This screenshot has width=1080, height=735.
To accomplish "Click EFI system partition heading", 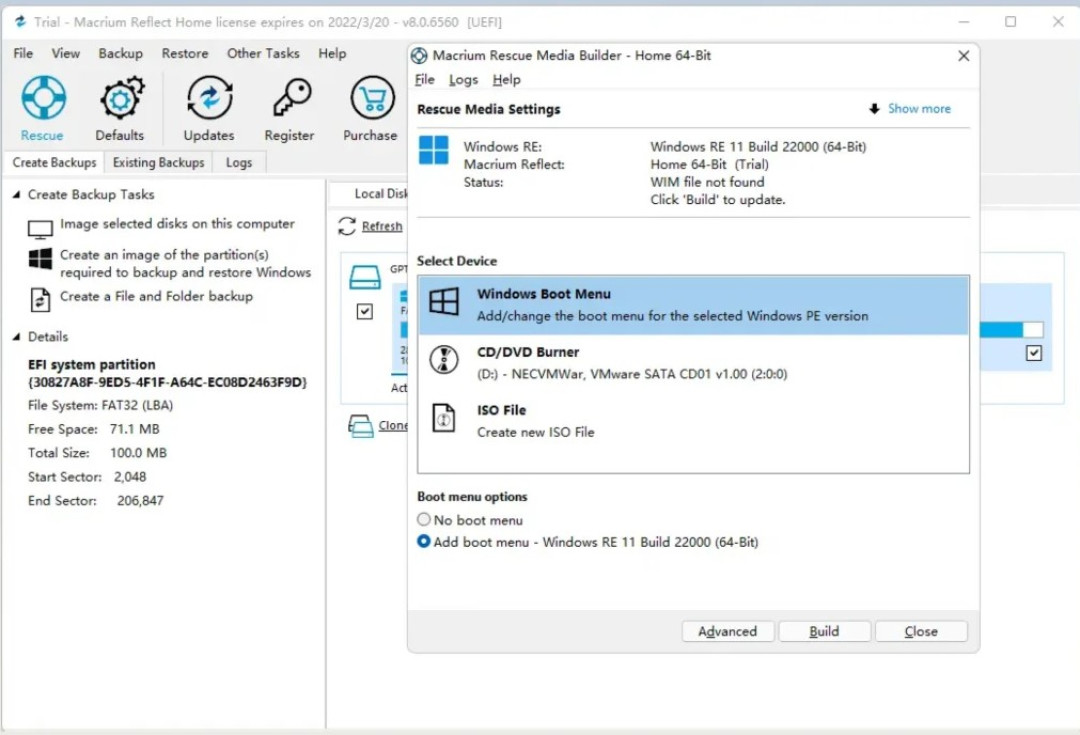I will (92, 364).
